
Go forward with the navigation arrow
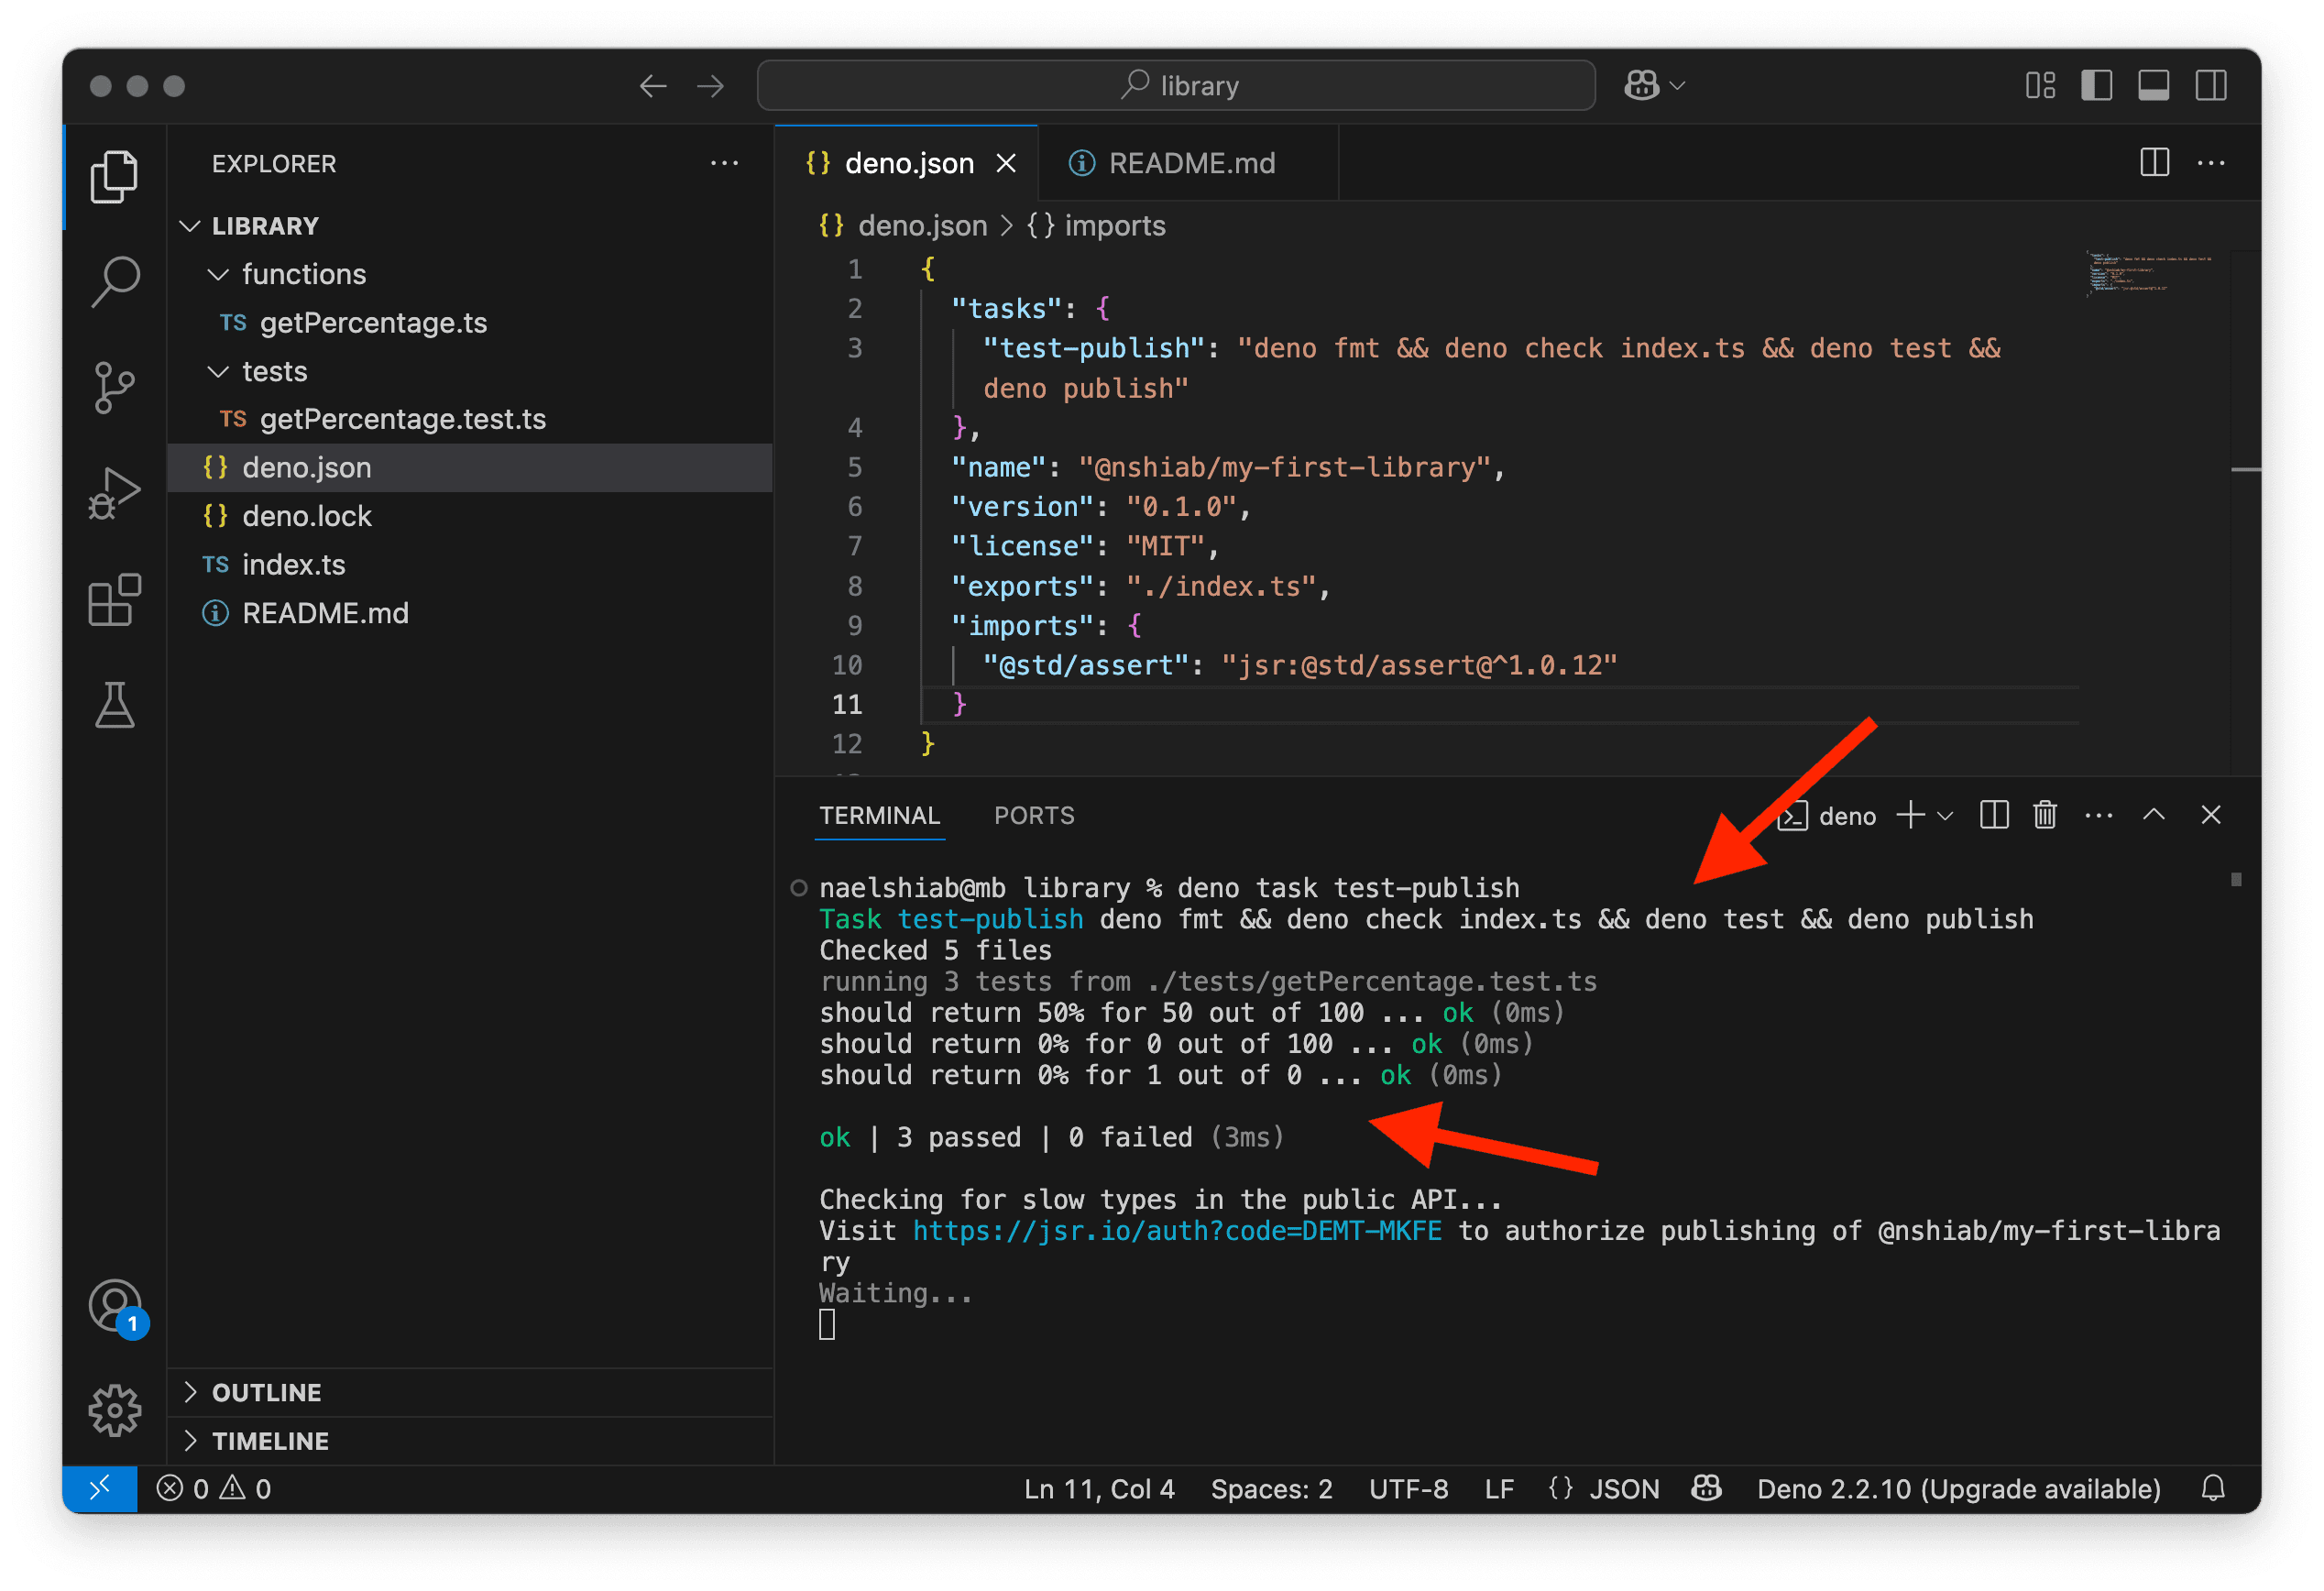[710, 86]
